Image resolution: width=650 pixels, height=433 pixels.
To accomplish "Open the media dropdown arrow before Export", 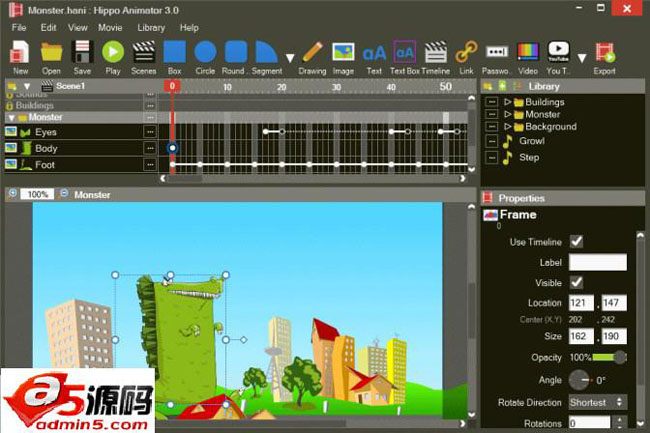I will 582,58.
